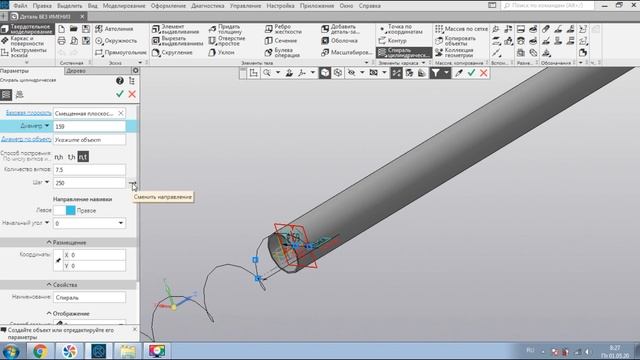Select Спираль цилиндрическая tool

(403, 53)
